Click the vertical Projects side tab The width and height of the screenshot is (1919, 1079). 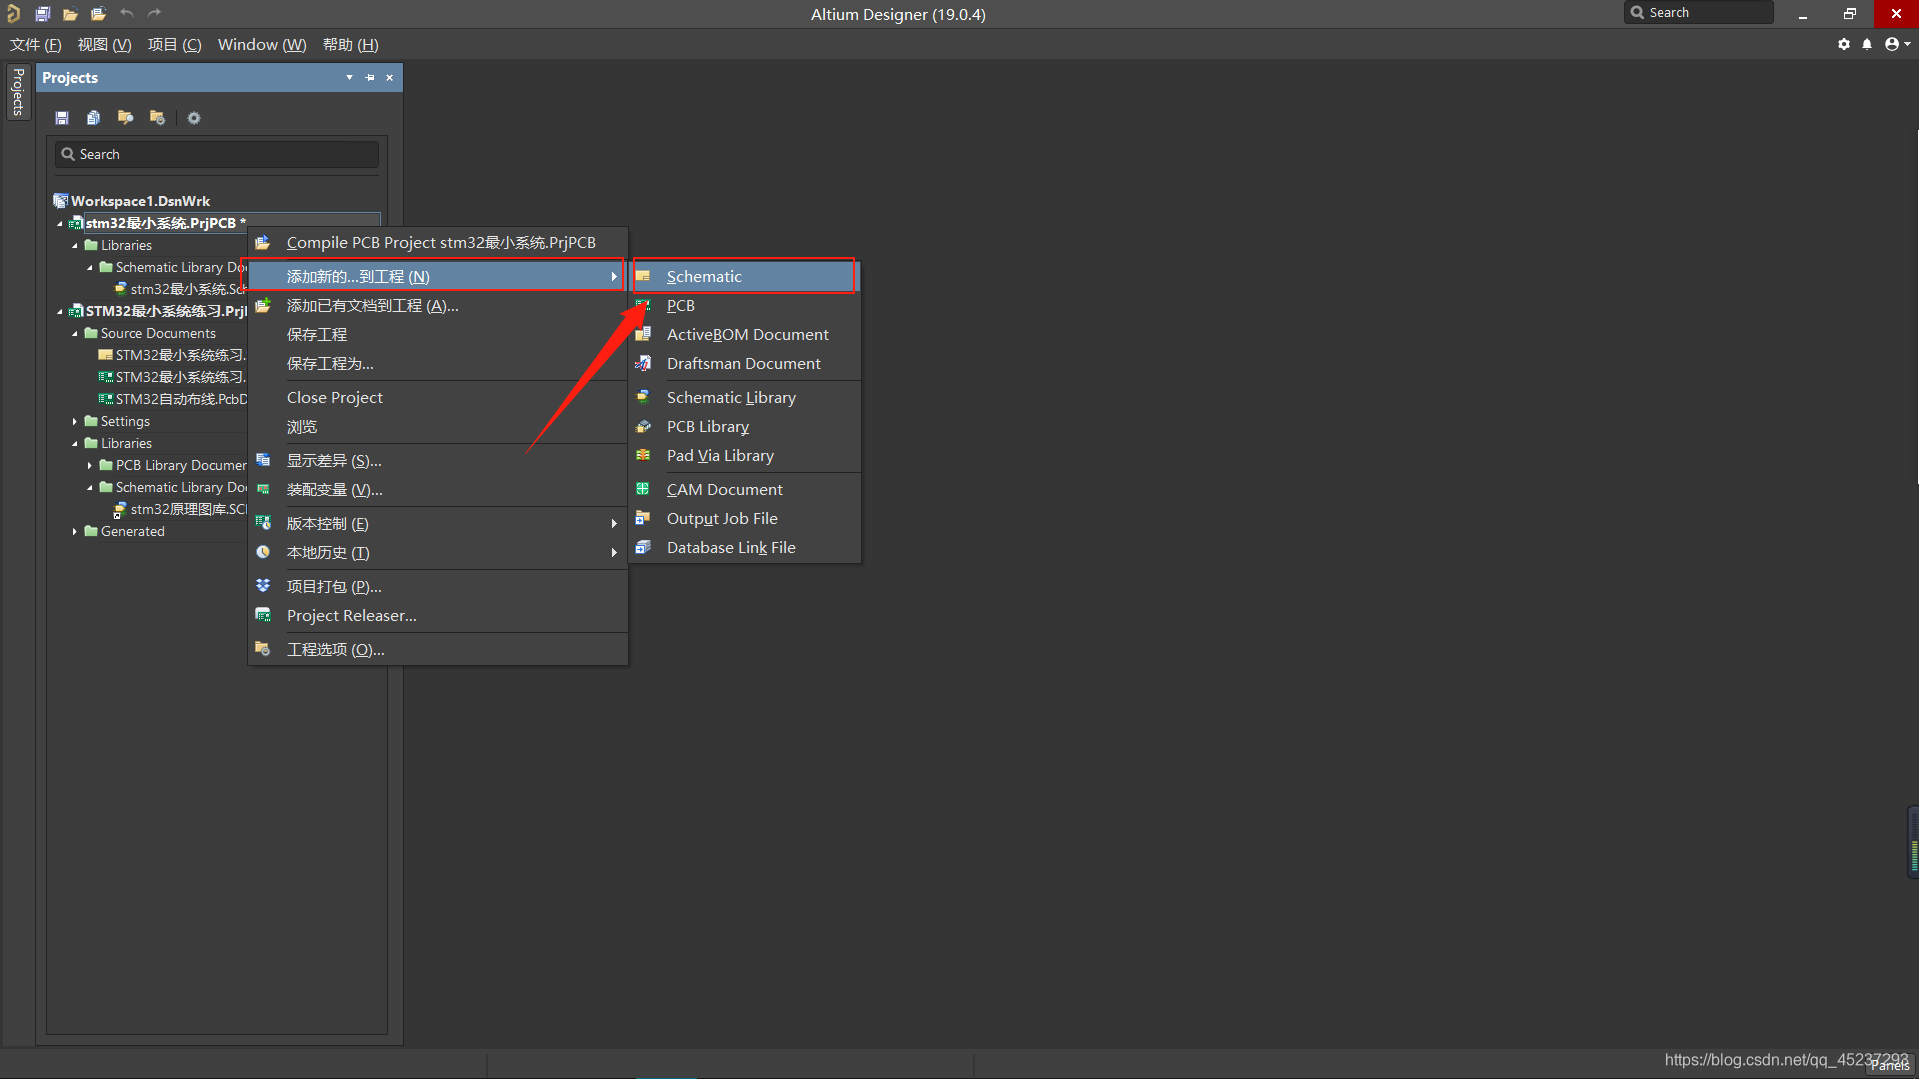point(18,92)
